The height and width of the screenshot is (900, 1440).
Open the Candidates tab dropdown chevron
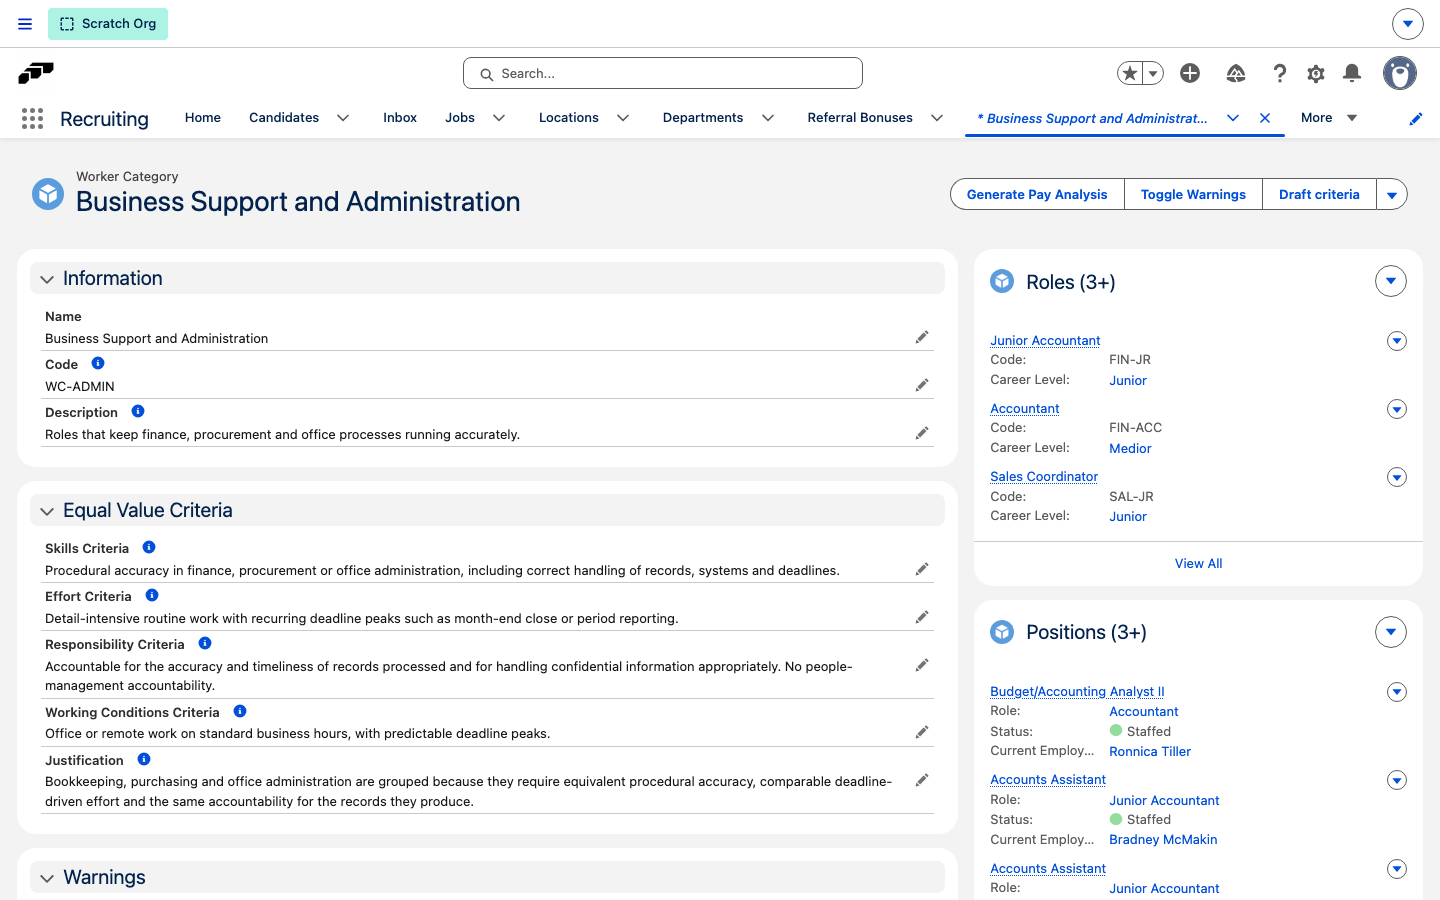pyautogui.click(x=343, y=118)
